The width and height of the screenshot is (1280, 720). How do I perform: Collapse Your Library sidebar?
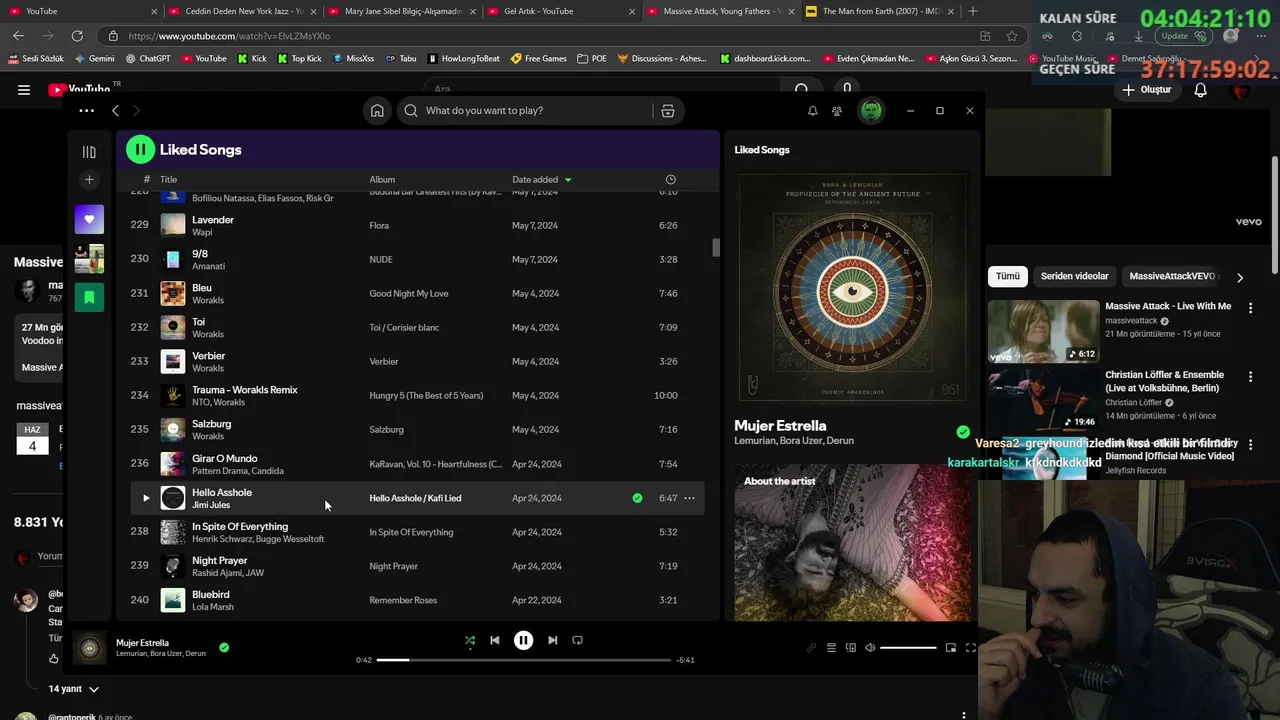coord(89,152)
